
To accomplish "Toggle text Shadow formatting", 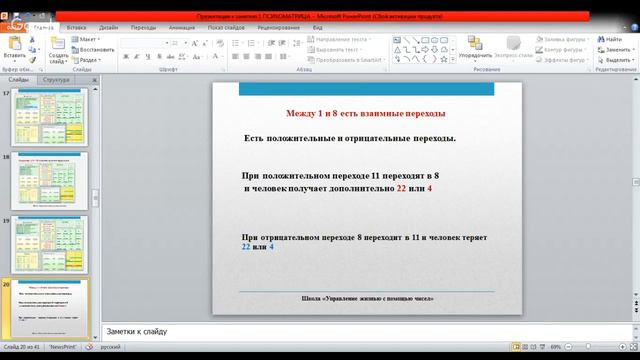I will [x=159, y=57].
